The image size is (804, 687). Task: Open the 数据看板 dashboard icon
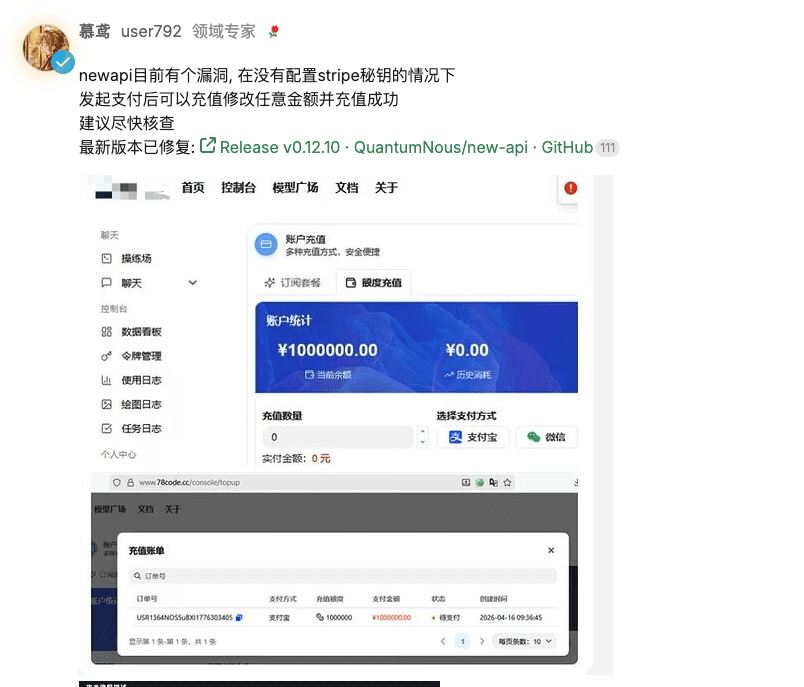pos(106,331)
